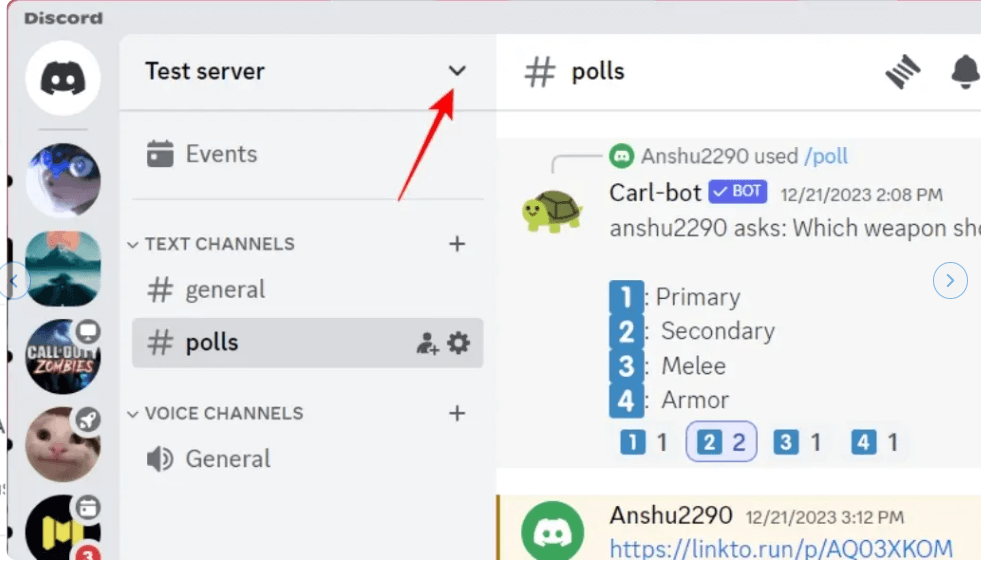Open Discord home direct messages icon
985x572 pixels.
[x=63, y=79]
